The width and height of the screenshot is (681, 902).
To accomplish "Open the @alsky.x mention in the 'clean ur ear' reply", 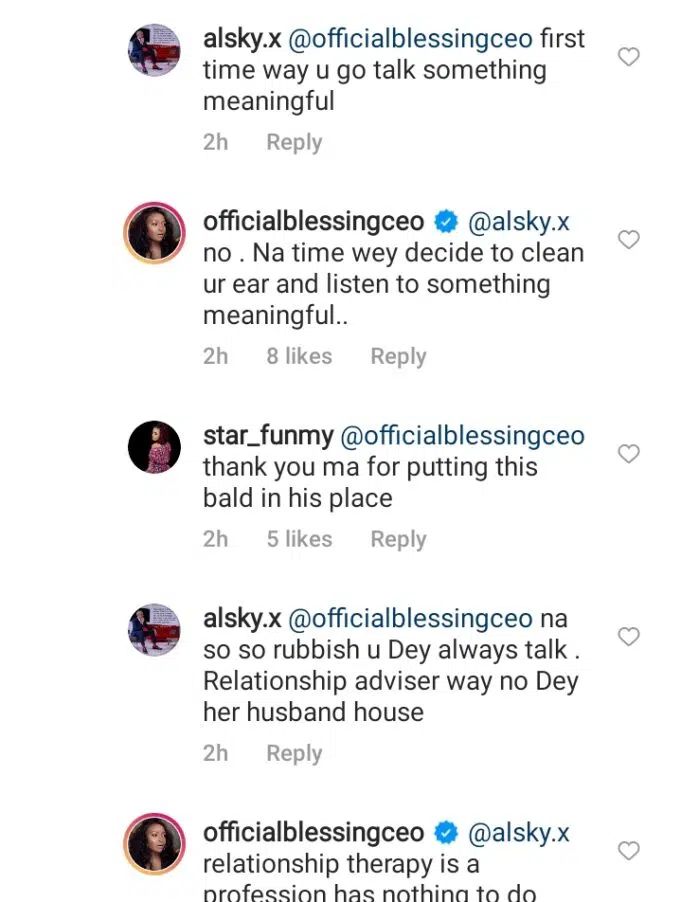I will [x=519, y=222].
